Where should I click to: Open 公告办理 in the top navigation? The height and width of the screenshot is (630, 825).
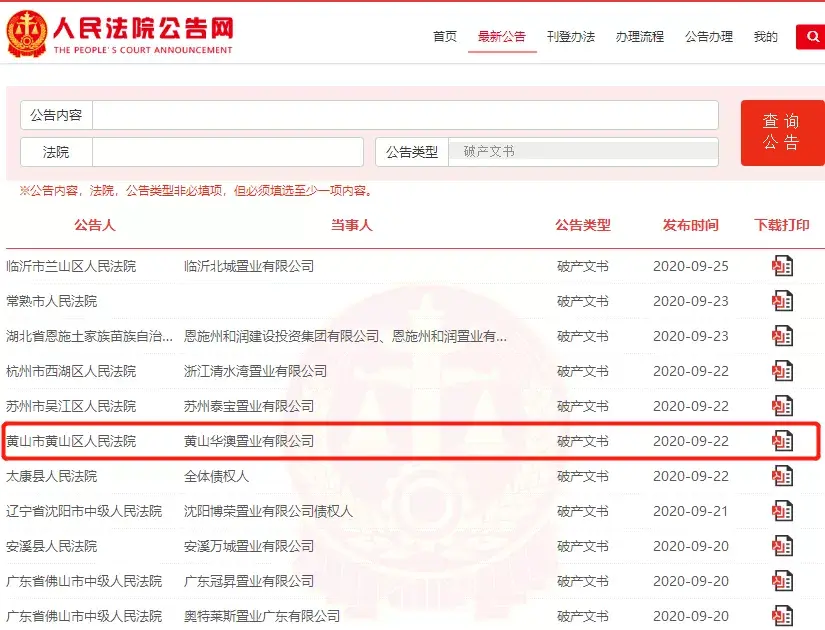coord(709,36)
